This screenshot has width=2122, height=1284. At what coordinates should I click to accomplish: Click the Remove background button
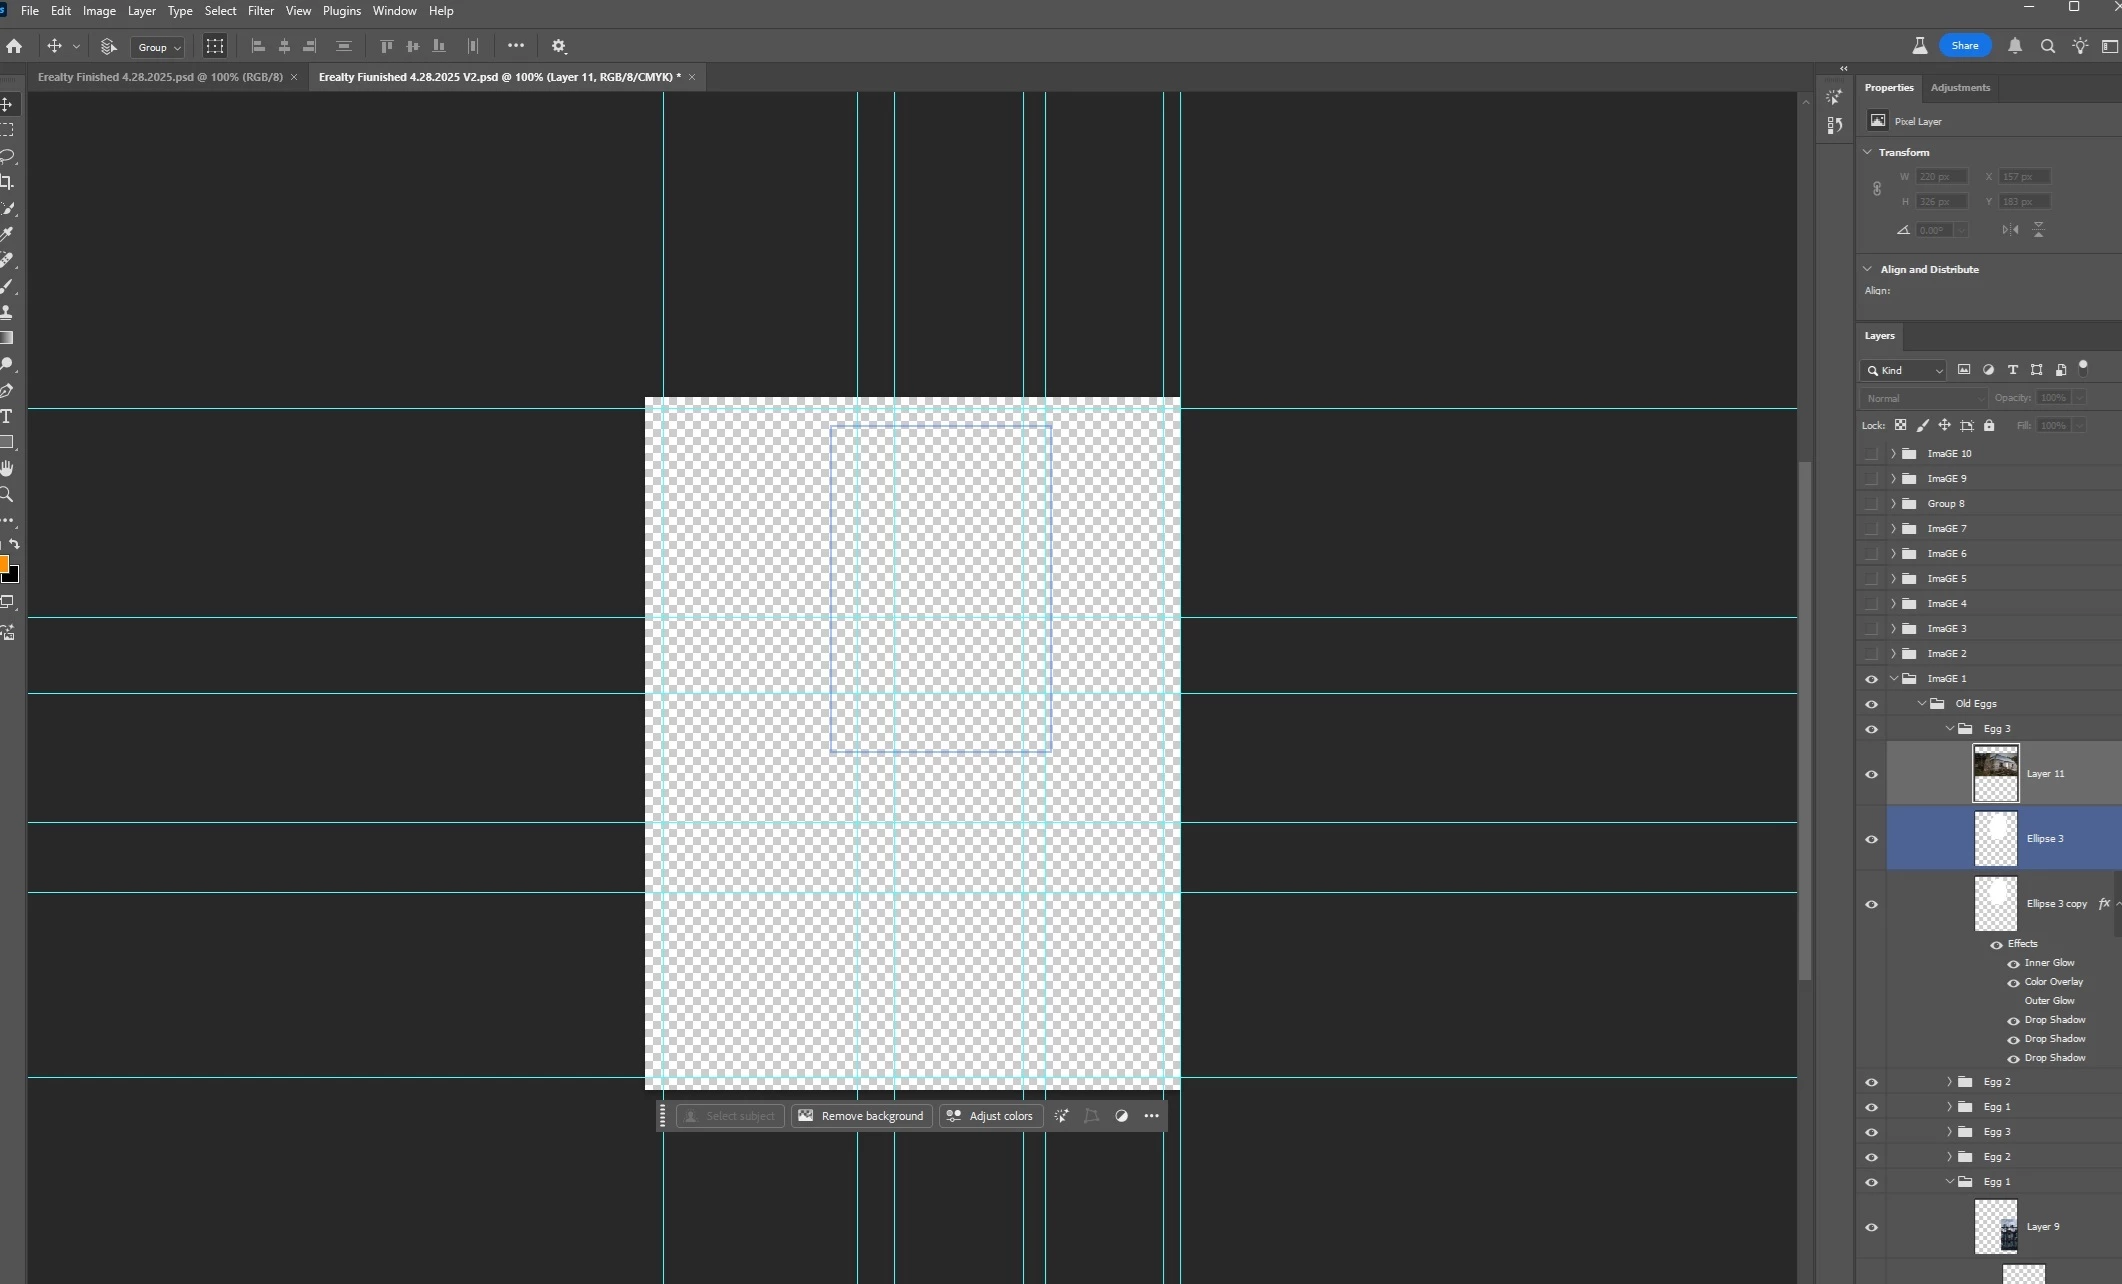click(861, 1116)
